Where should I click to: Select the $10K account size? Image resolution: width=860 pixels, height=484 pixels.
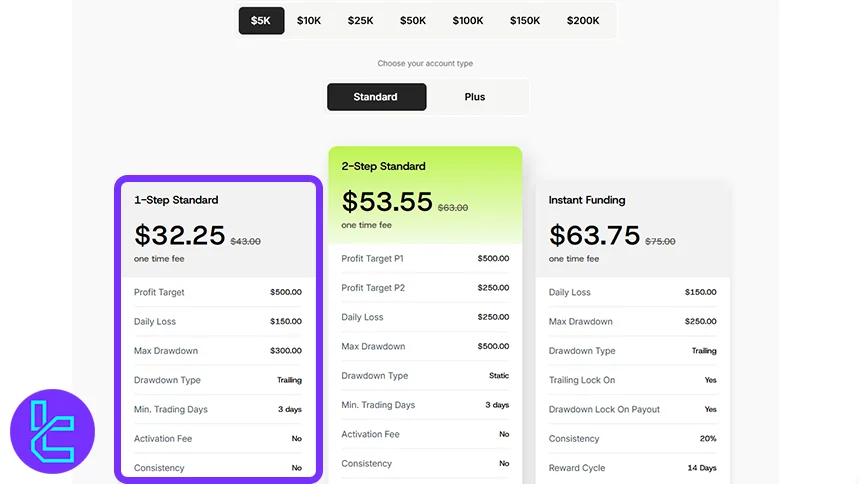pos(309,20)
